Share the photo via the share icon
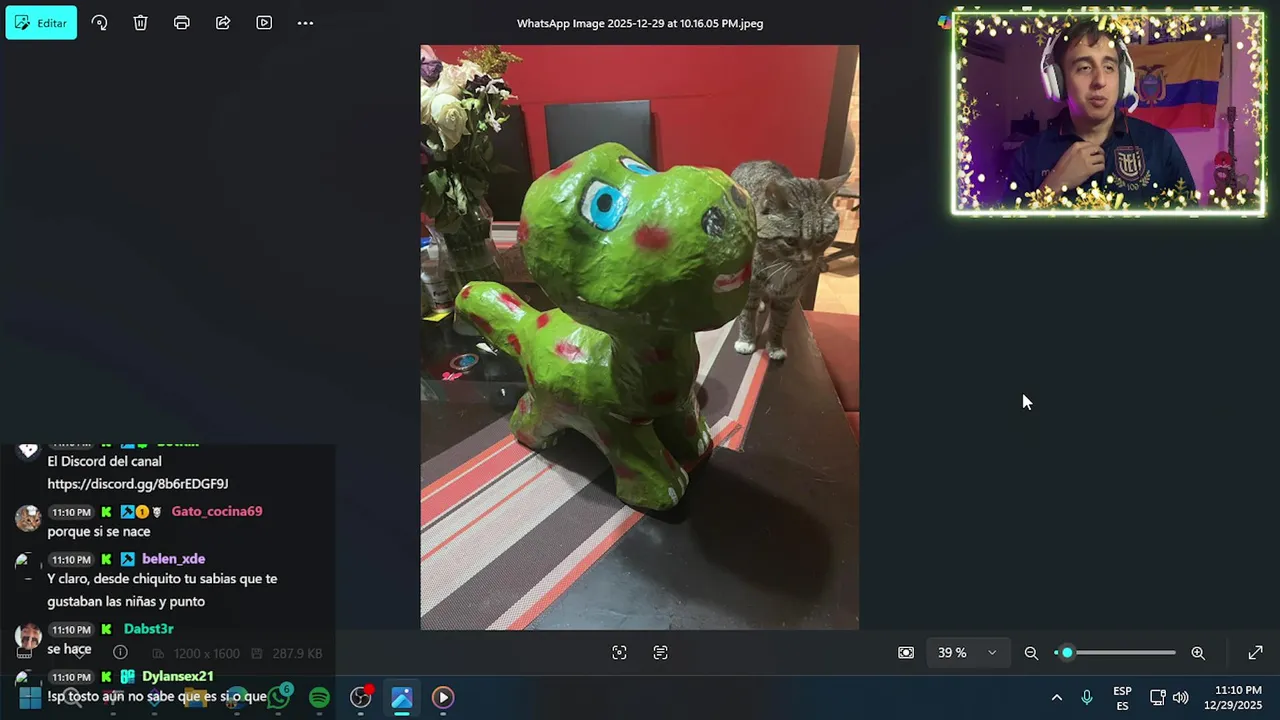Screen dimensions: 1280x720 pyautogui.click(x=223, y=23)
